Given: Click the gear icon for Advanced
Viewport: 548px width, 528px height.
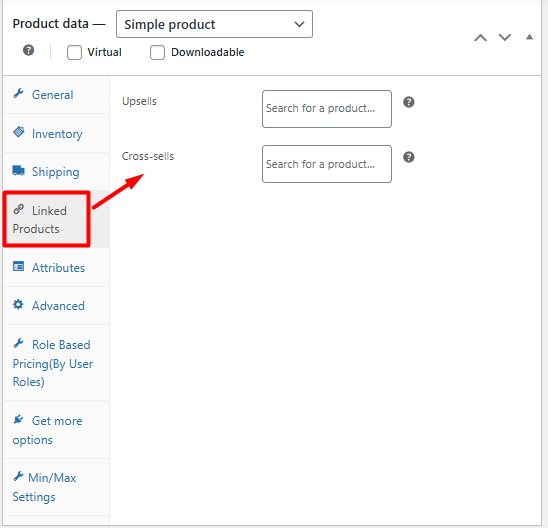Looking at the screenshot, I should (x=18, y=304).
